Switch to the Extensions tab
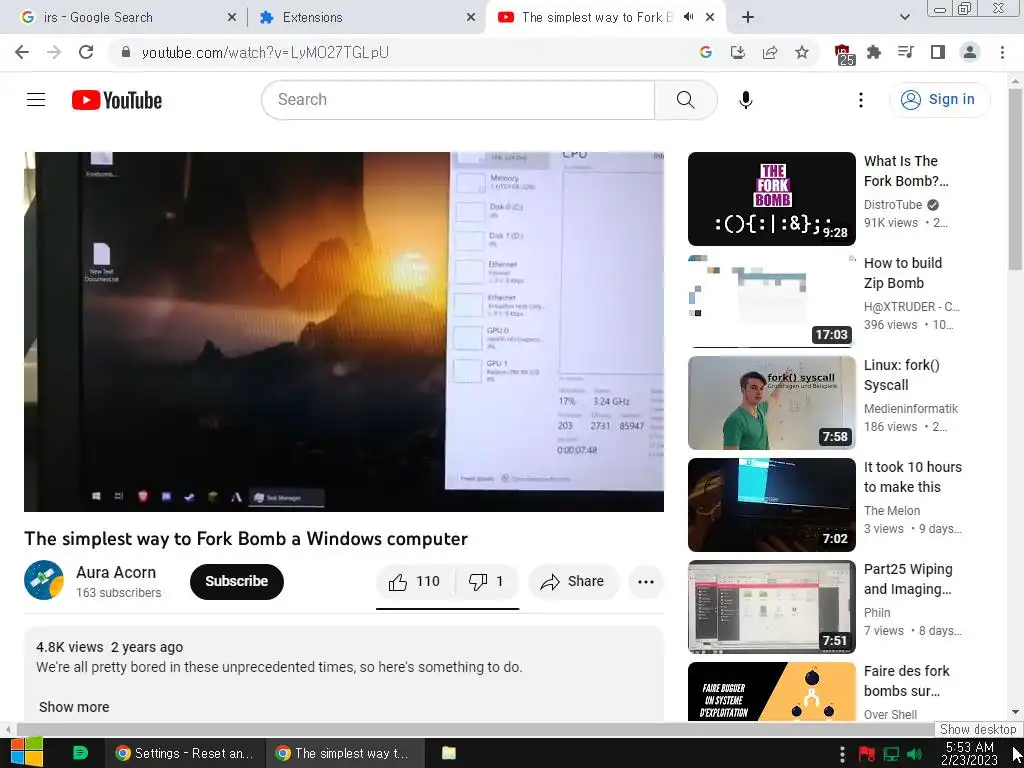The height and width of the screenshot is (768, 1024). point(366,18)
